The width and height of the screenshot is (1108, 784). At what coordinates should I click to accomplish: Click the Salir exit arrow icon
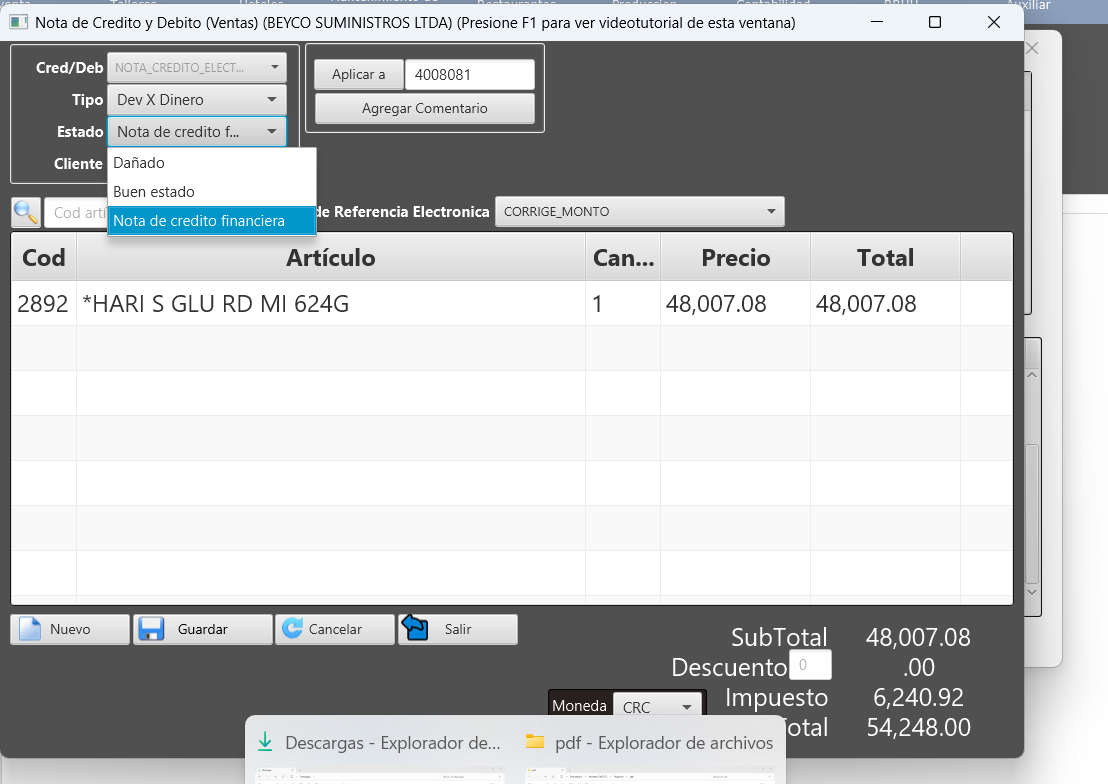(x=415, y=628)
